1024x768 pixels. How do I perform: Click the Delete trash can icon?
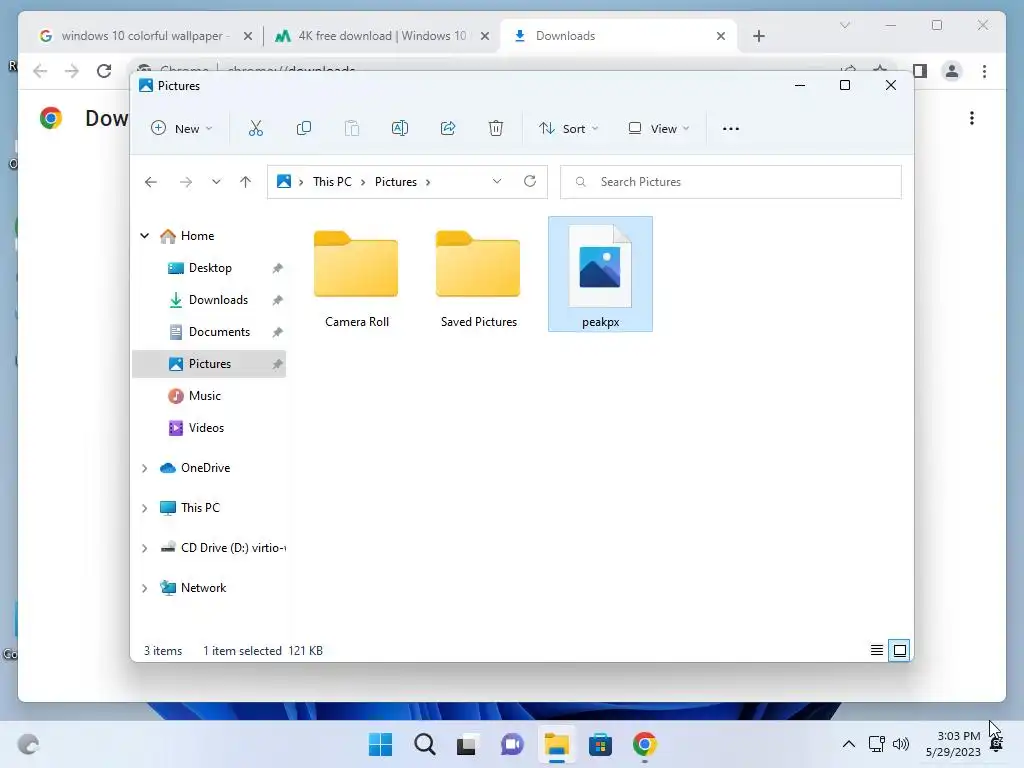pos(496,129)
